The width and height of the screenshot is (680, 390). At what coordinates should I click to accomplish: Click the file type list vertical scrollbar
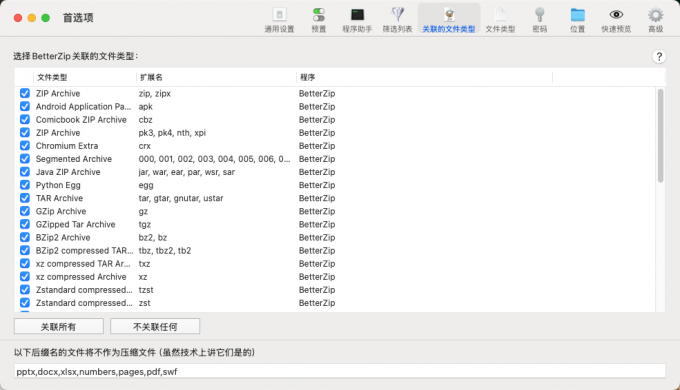660,135
